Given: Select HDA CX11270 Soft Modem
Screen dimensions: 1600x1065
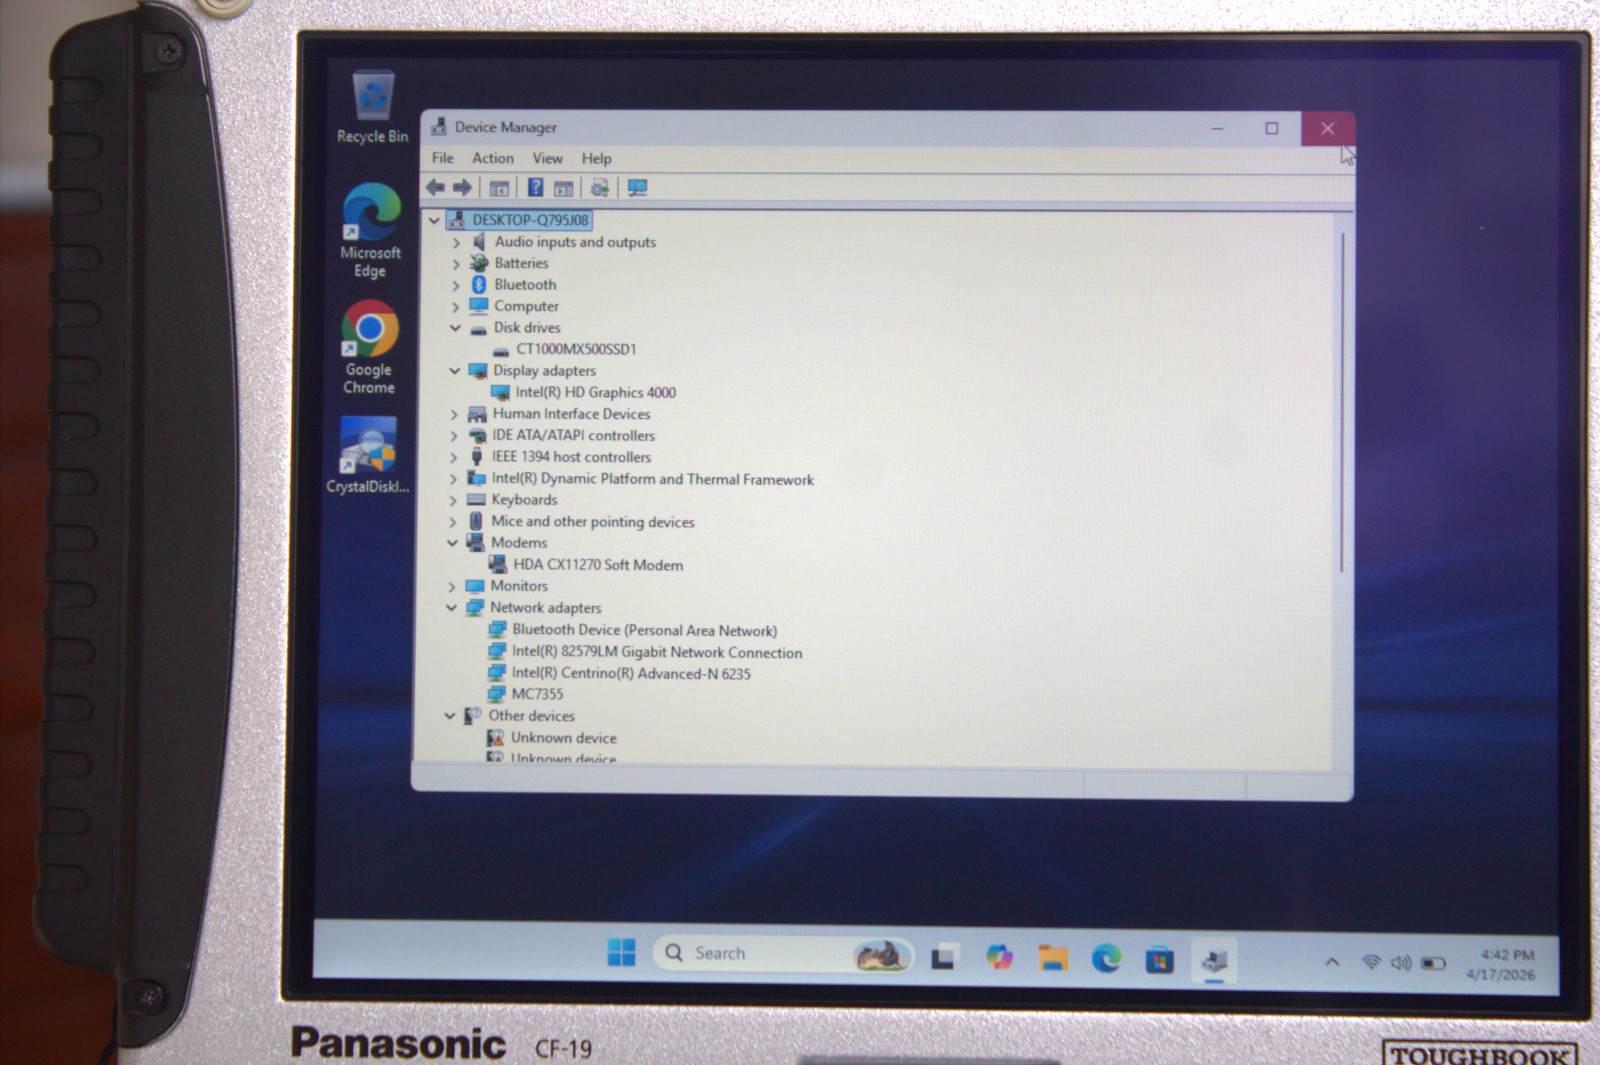Looking at the screenshot, I should (x=598, y=565).
